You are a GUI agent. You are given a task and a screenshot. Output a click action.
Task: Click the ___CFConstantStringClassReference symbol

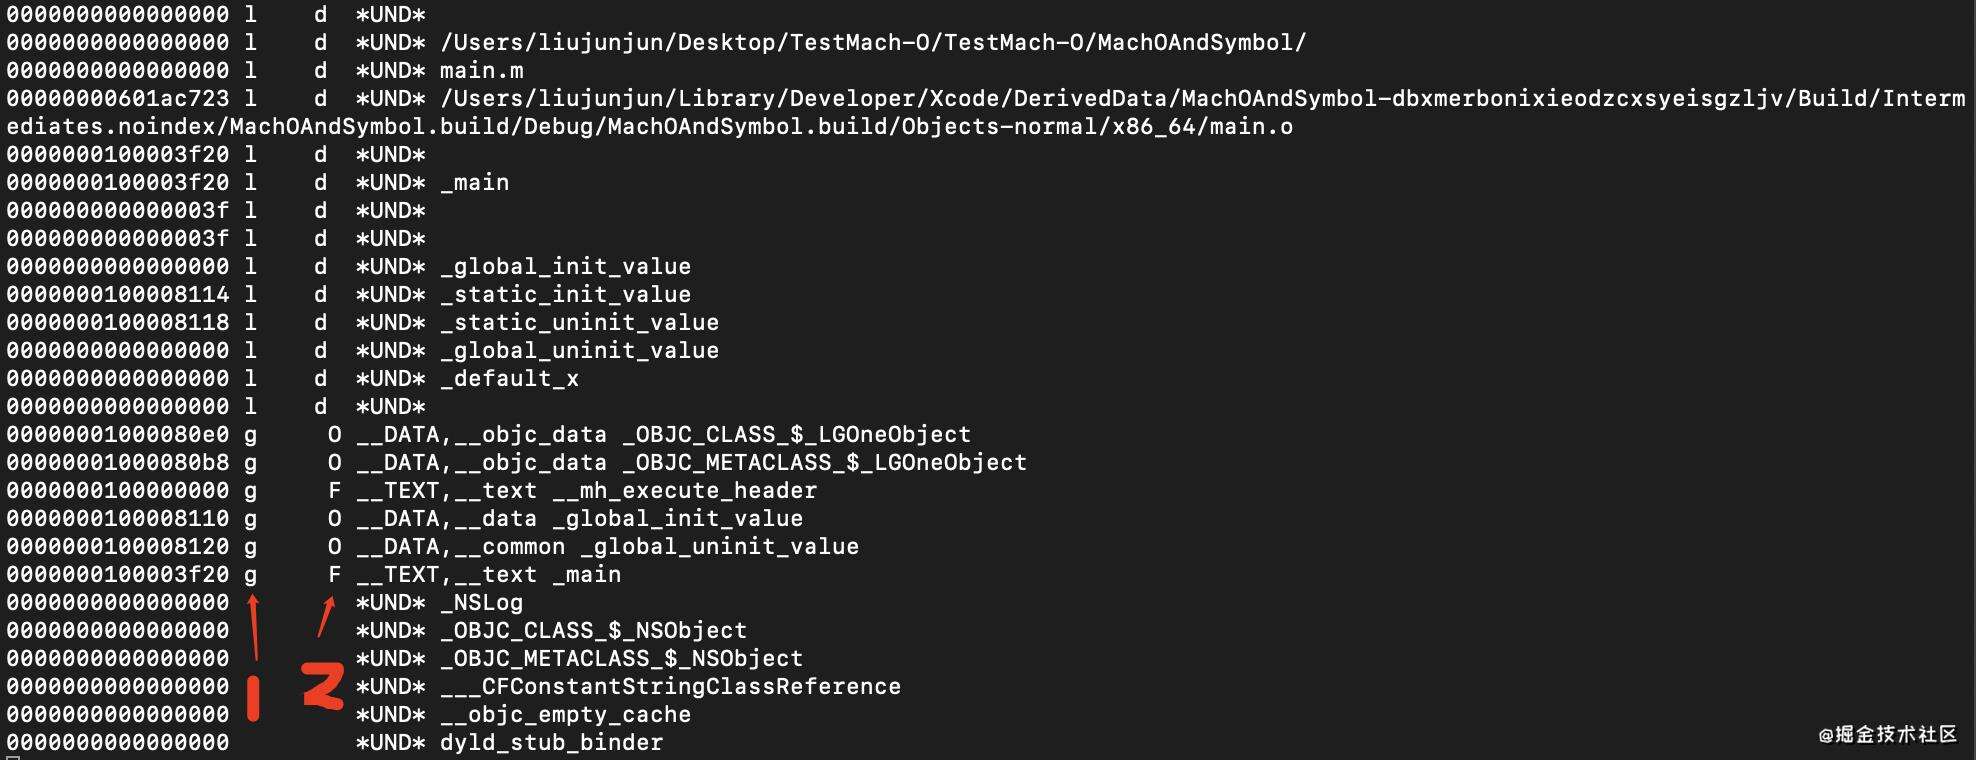point(670,687)
